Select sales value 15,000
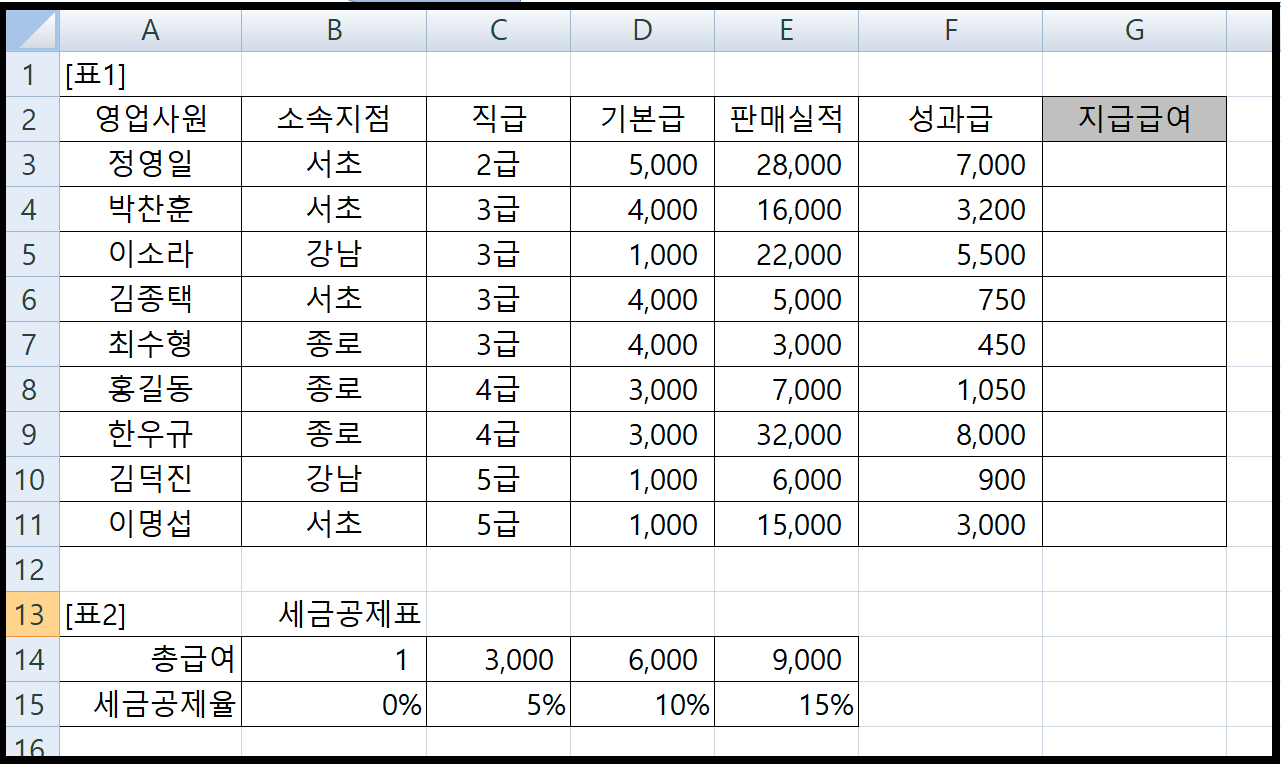This screenshot has height=764, width=1281. pyautogui.click(x=786, y=524)
